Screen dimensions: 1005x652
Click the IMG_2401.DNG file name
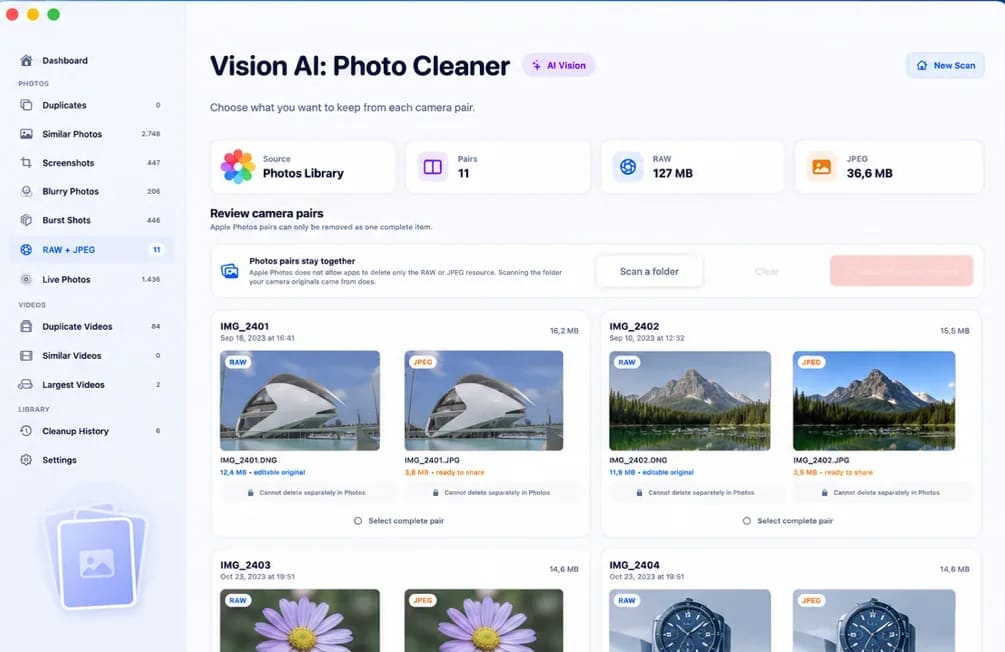[x=249, y=460]
